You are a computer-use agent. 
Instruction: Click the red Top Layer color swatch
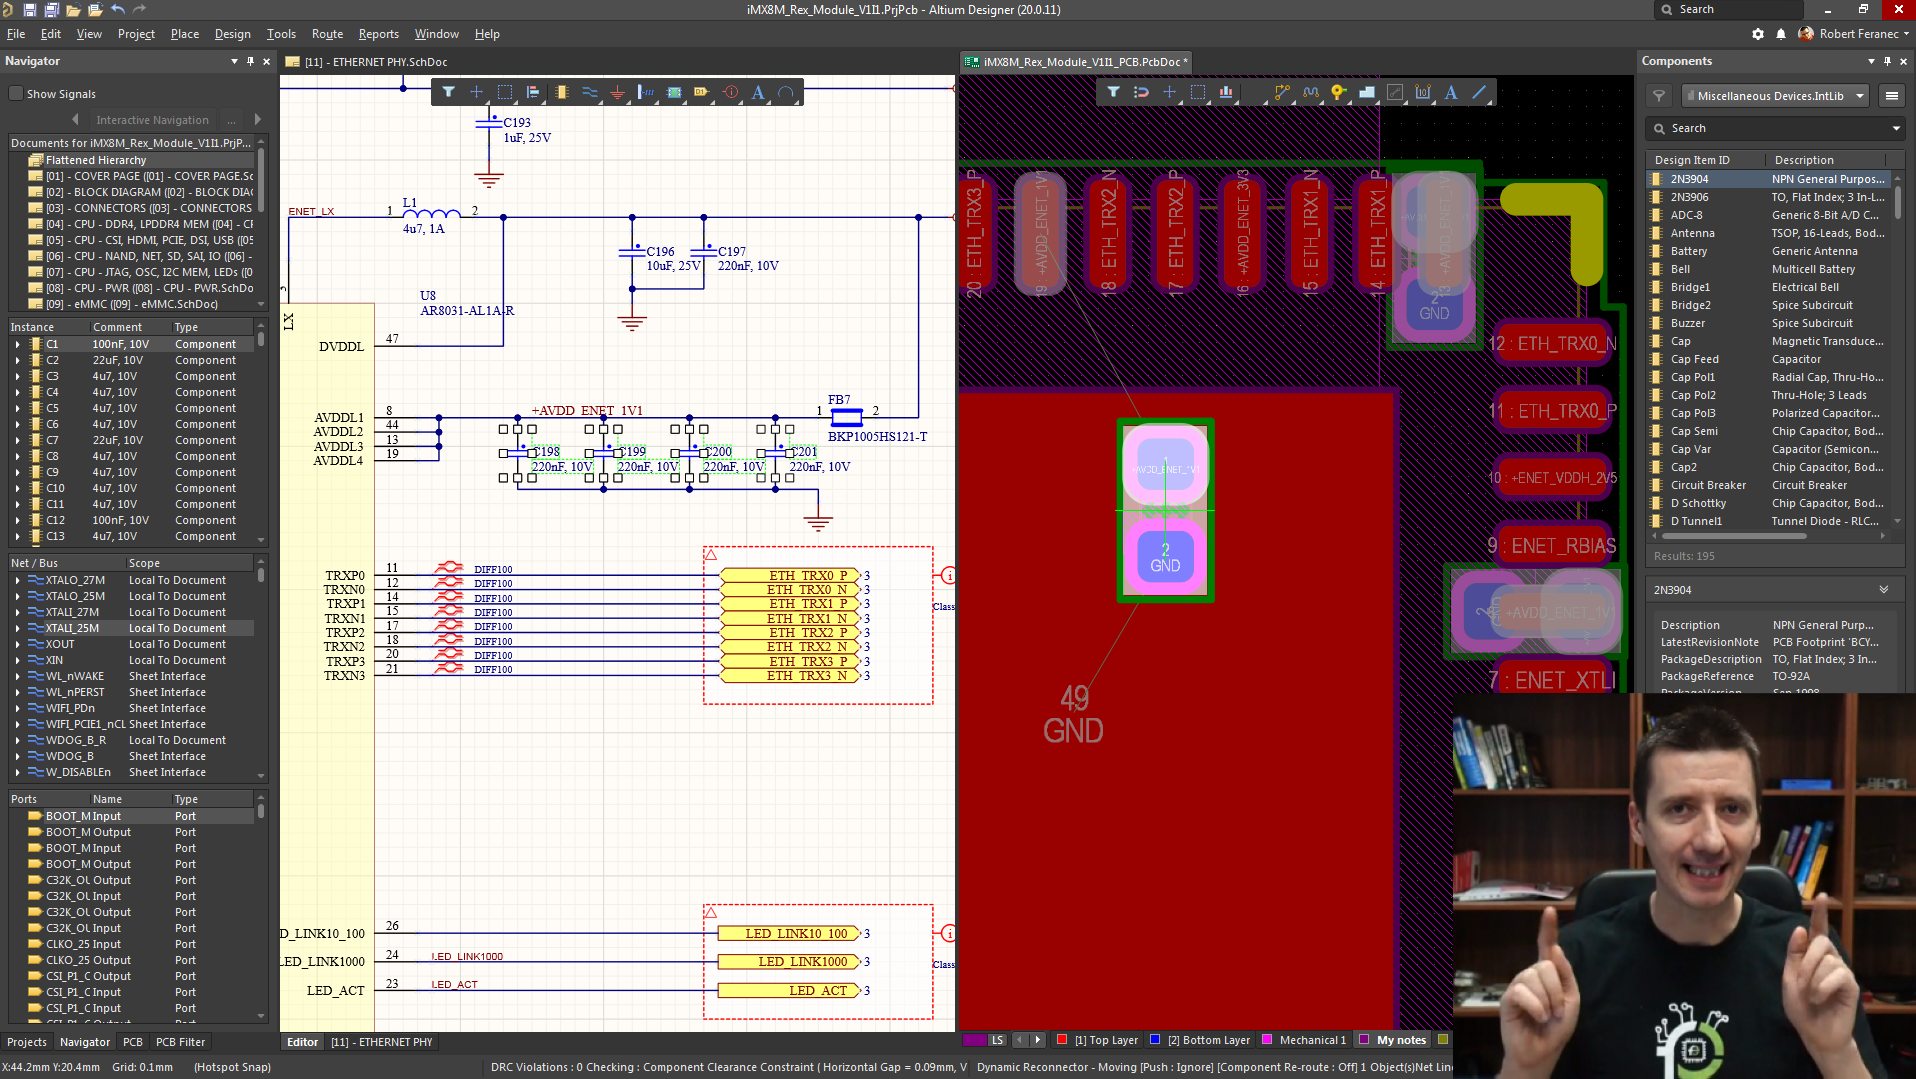point(1062,1040)
